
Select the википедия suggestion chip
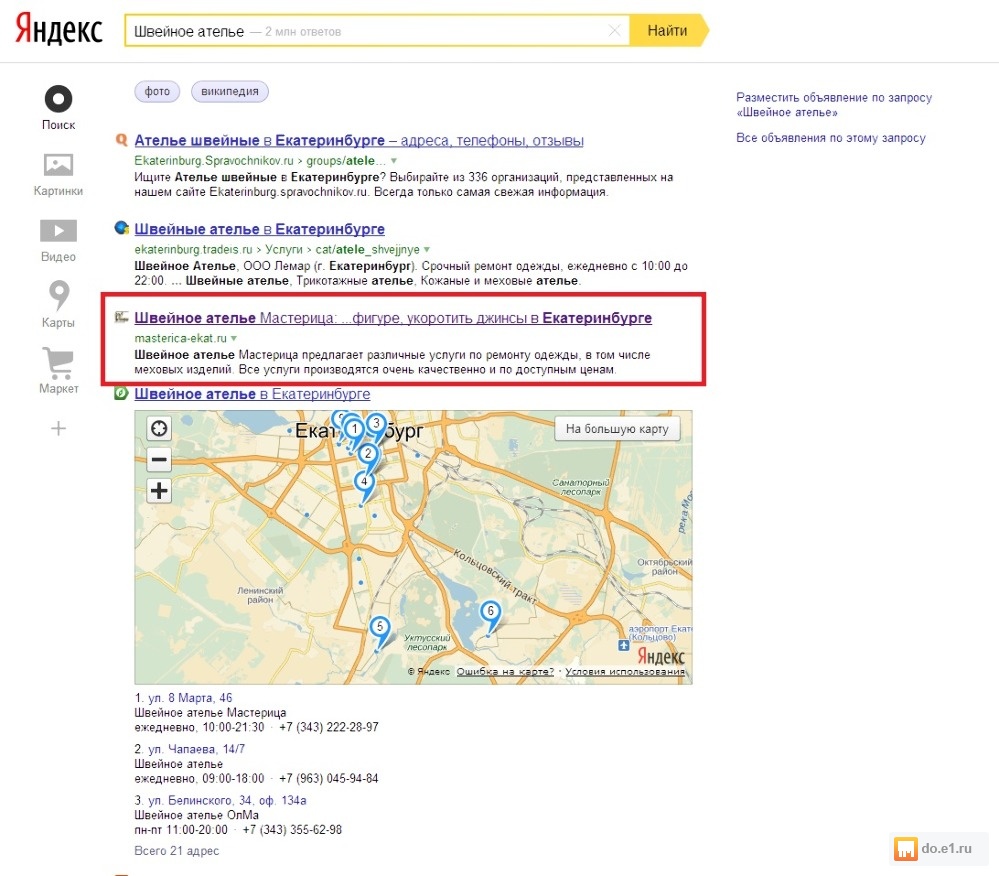click(x=229, y=91)
